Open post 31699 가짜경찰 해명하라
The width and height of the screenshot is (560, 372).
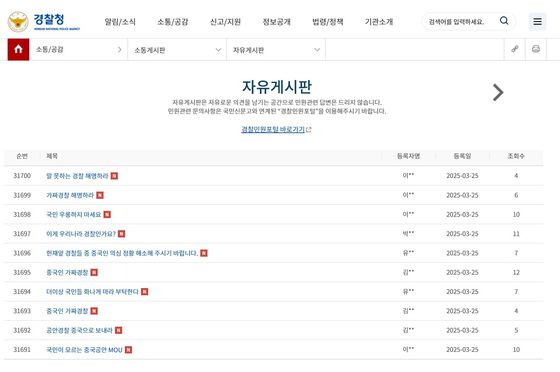click(x=70, y=195)
